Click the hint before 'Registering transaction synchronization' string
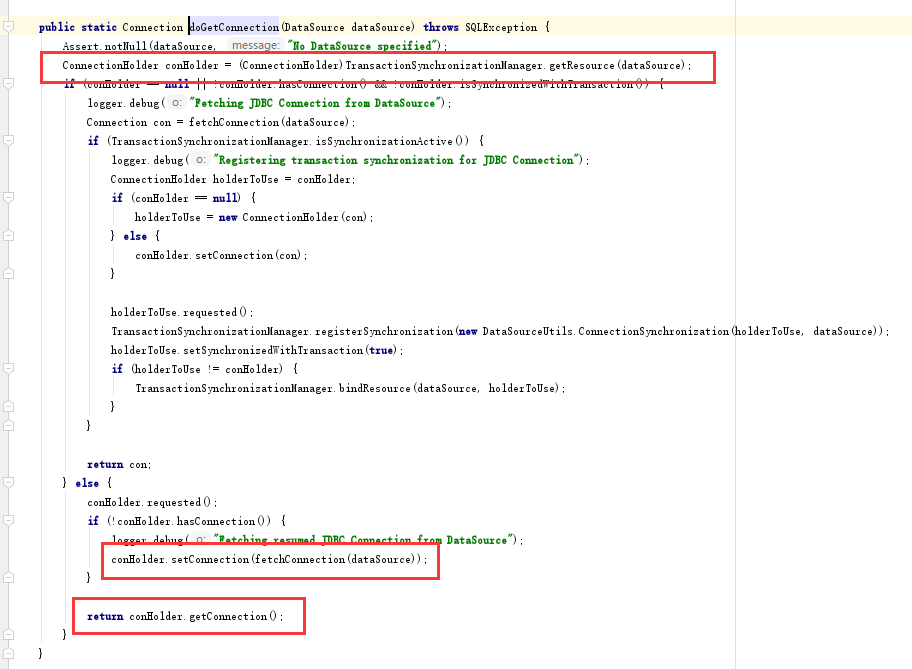This screenshot has width=912, height=669. 200,160
